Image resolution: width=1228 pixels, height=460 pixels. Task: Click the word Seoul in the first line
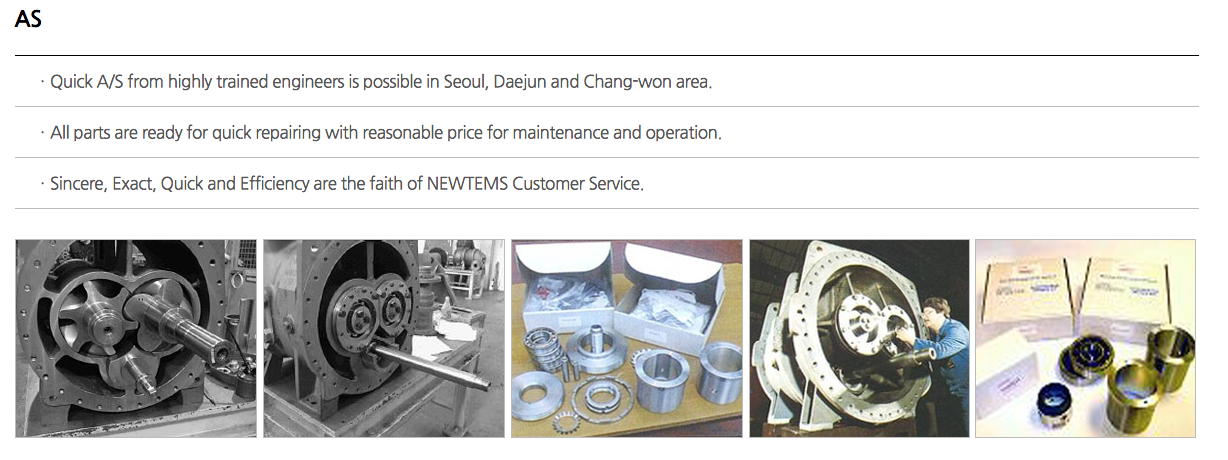point(464,81)
